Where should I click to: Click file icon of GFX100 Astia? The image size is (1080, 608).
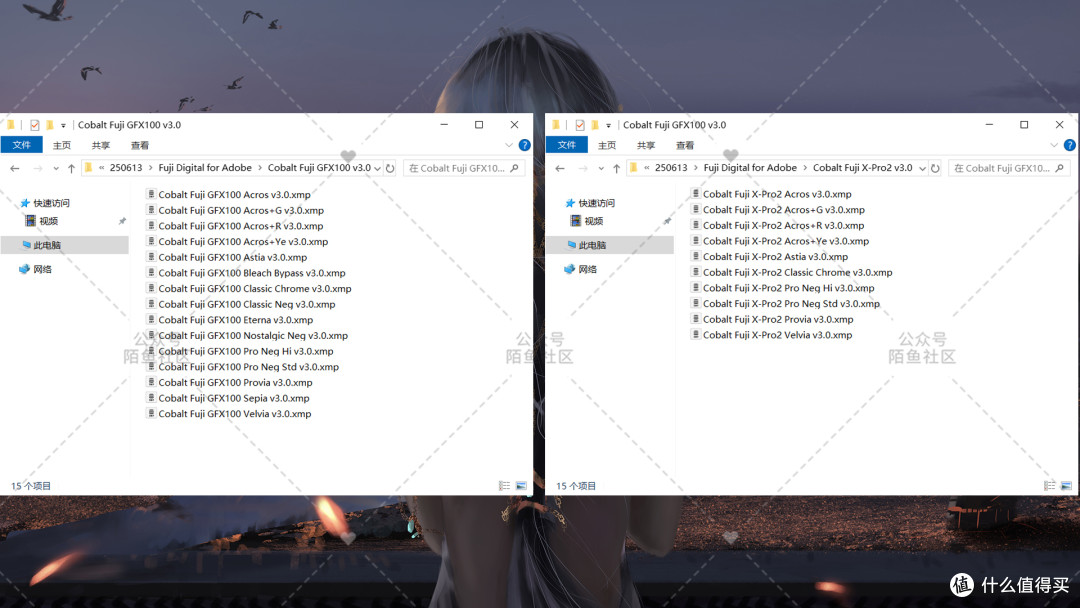tap(151, 256)
